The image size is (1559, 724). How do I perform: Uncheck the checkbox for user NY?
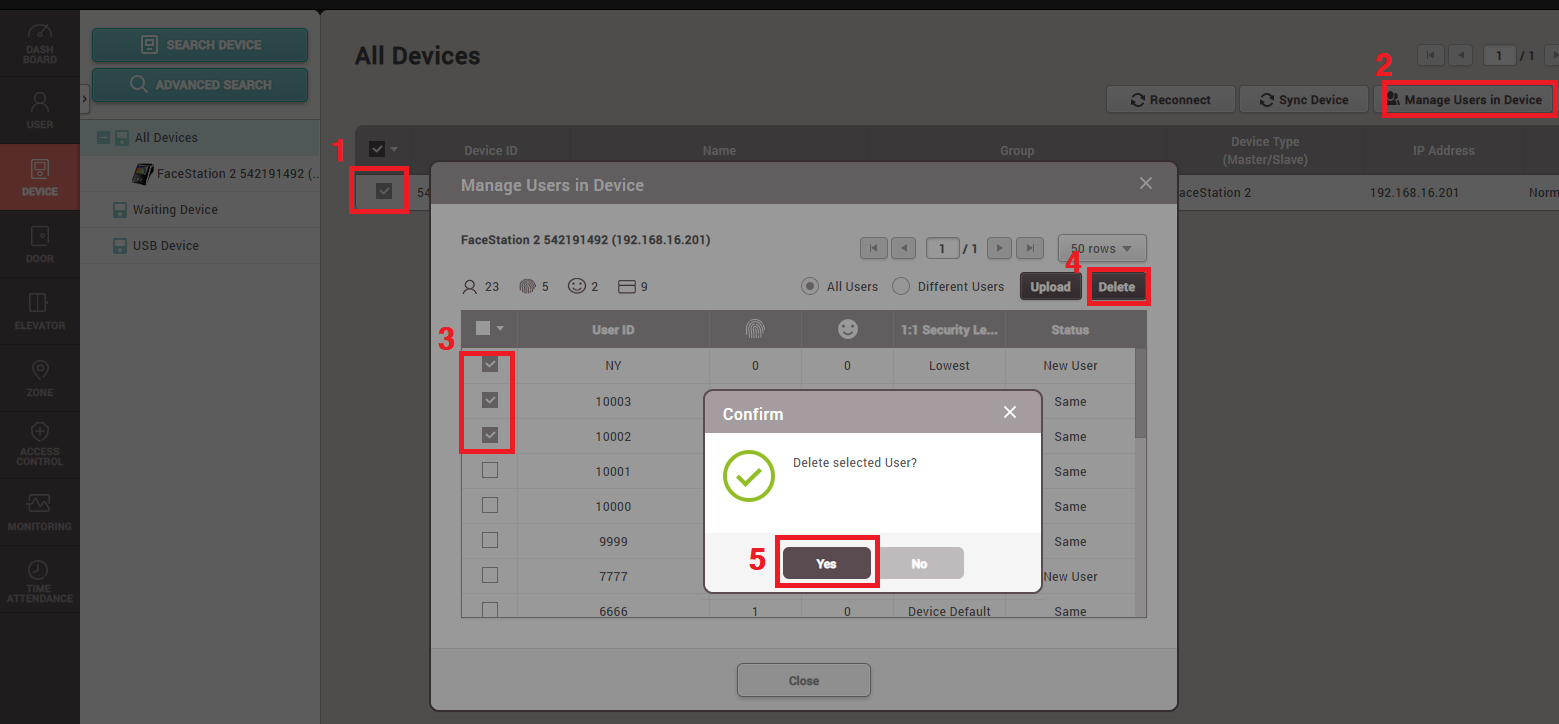(x=490, y=365)
